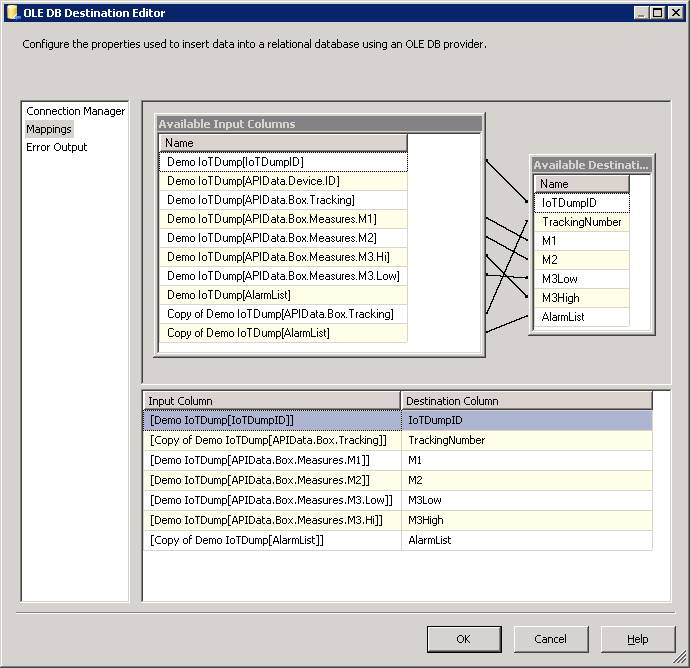Select input Copy of Demo IoTDump[AlarmList]
Image resolution: width=690 pixels, height=668 pixels.
point(283,333)
